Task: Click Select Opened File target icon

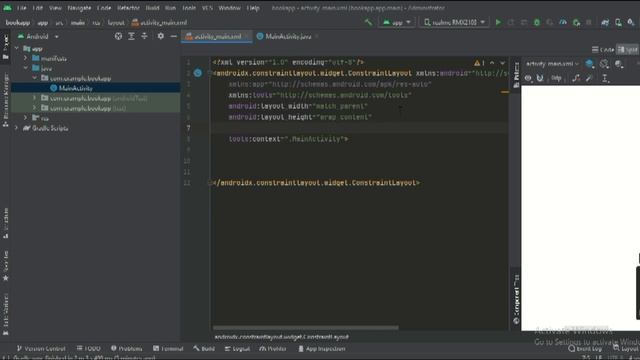Action: click(118, 36)
